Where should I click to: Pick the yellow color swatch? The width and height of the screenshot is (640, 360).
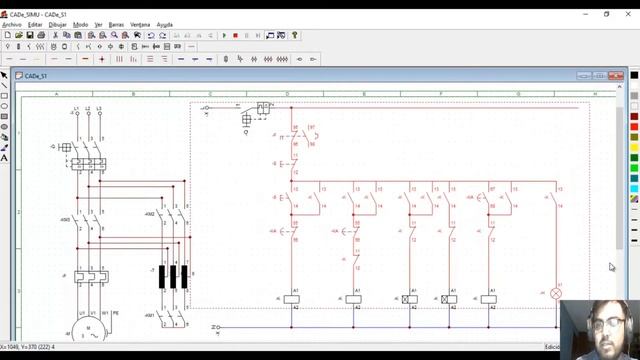point(634,148)
